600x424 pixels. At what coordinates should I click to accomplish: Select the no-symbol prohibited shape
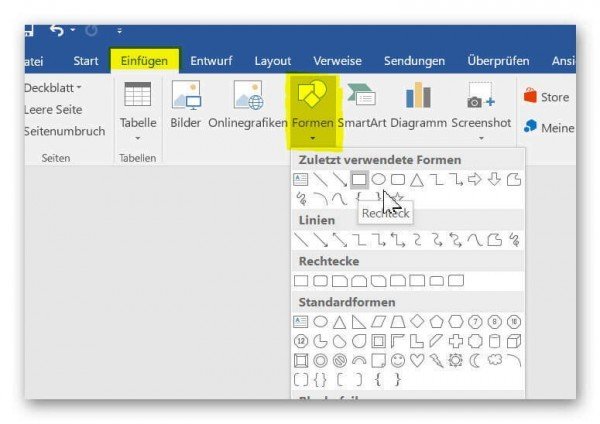click(340, 360)
